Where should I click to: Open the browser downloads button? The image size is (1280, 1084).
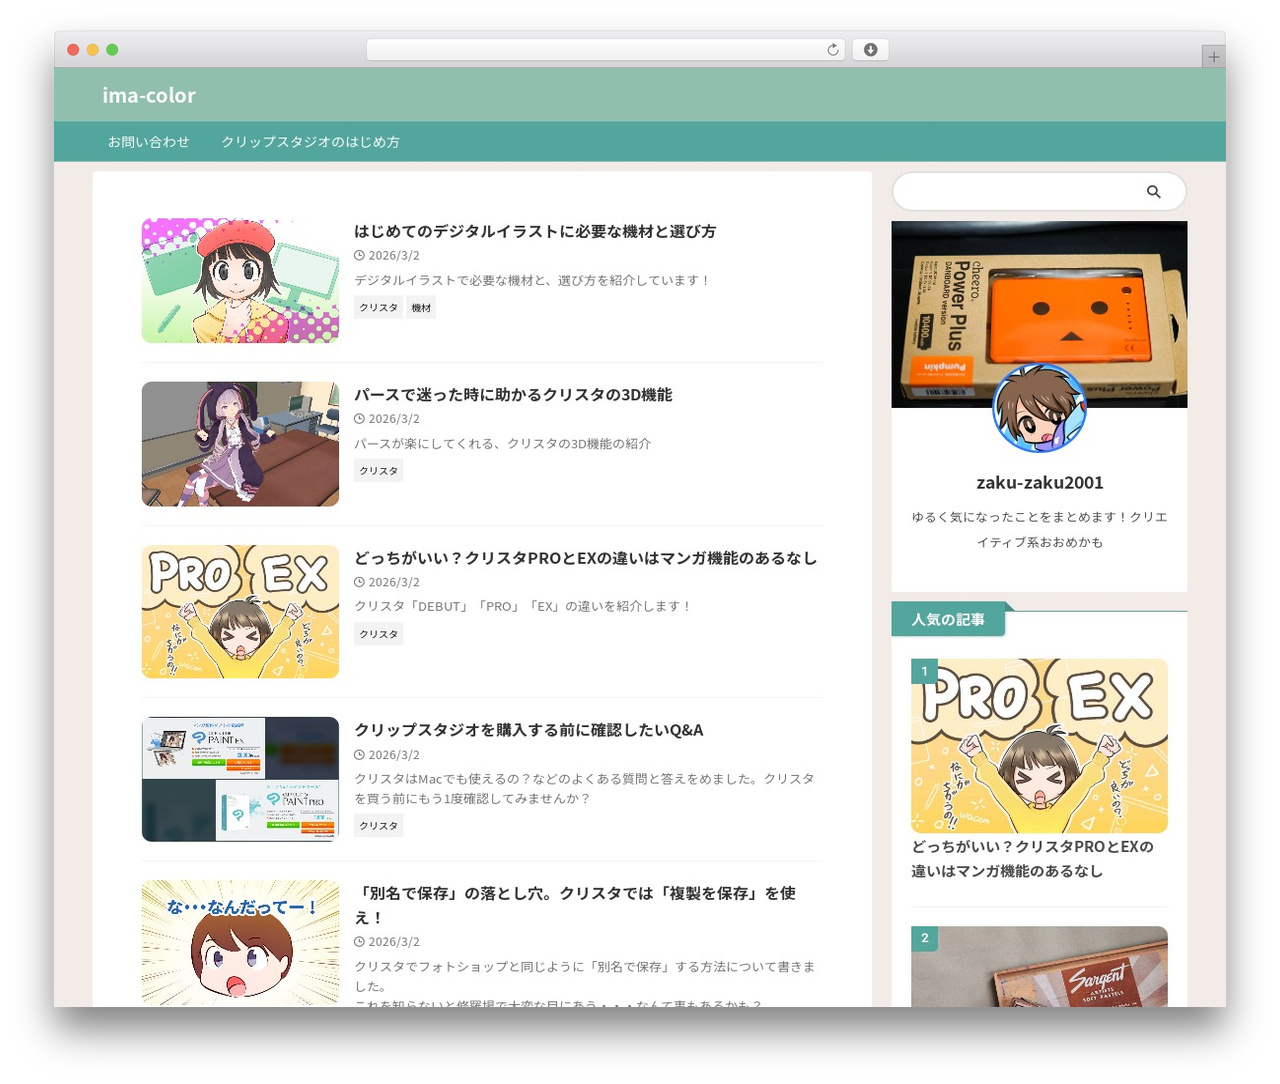click(870, 50)
